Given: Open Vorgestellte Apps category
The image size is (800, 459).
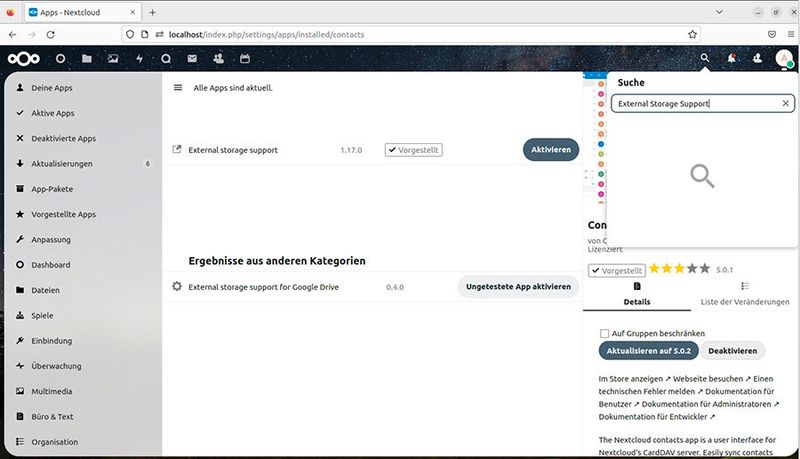Looking at the screenshot, I should (x=84, y=214).
